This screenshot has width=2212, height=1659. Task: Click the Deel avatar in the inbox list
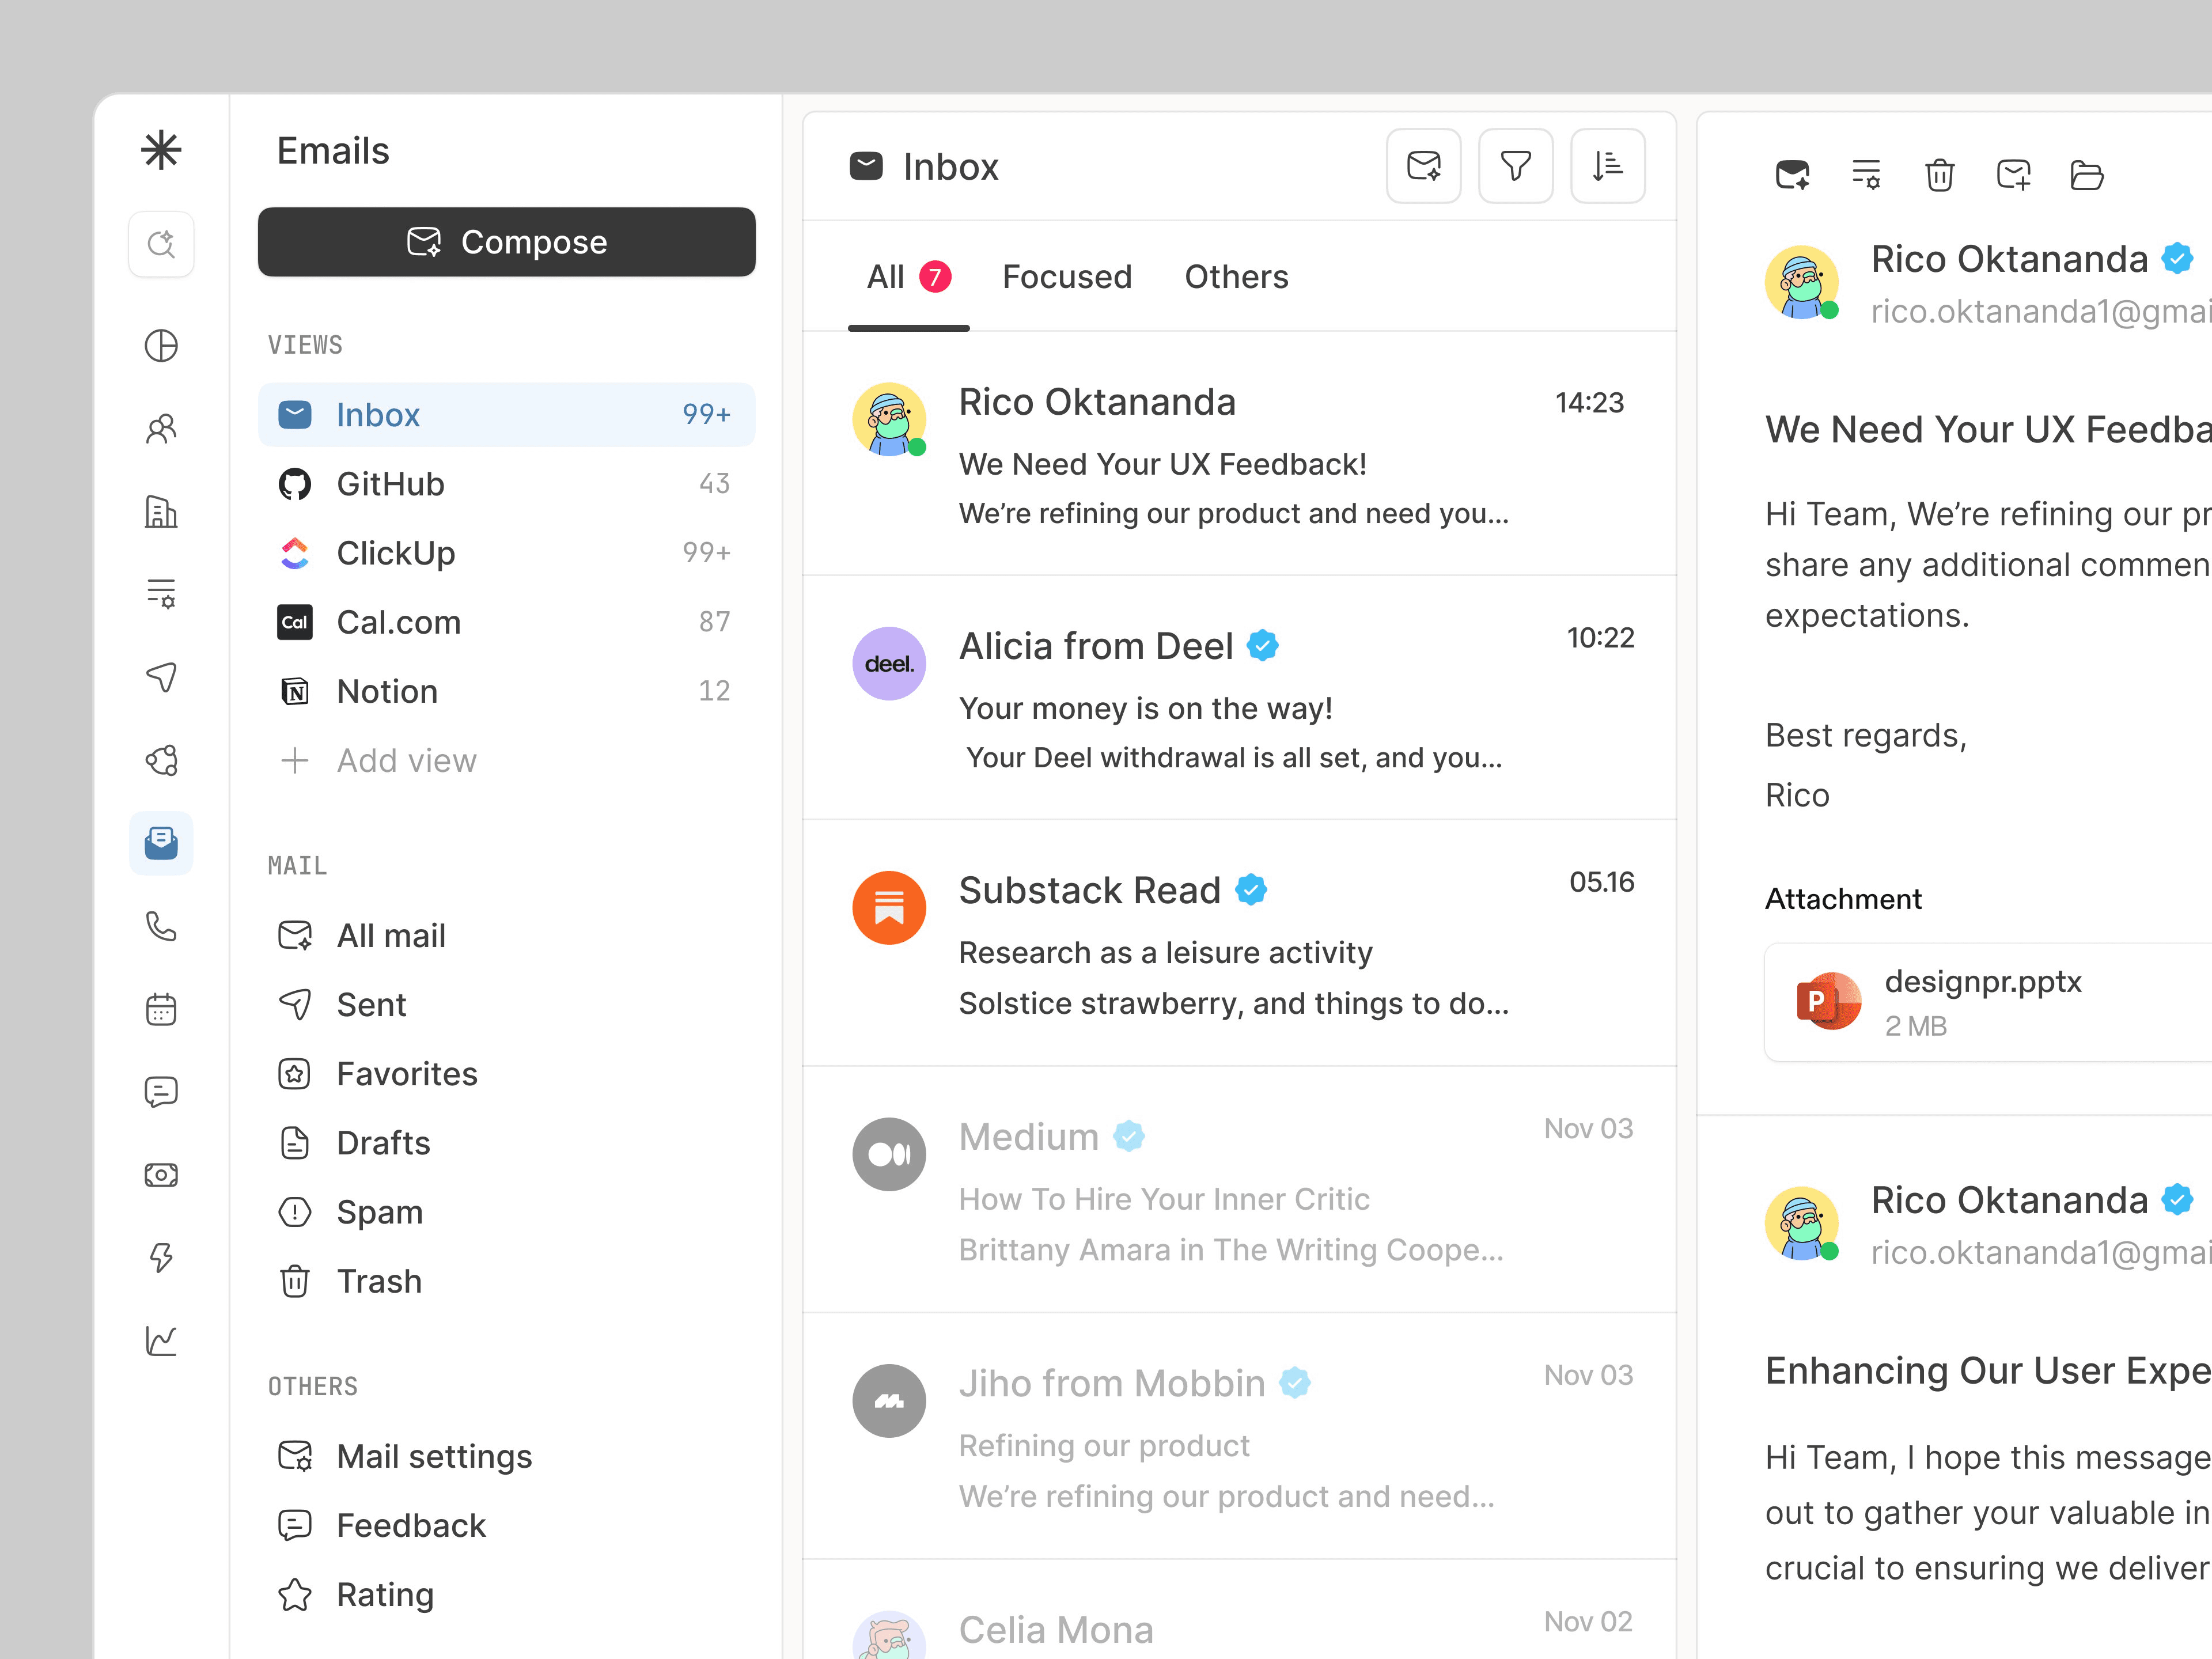pyautogui.click(x=889, y=664)
